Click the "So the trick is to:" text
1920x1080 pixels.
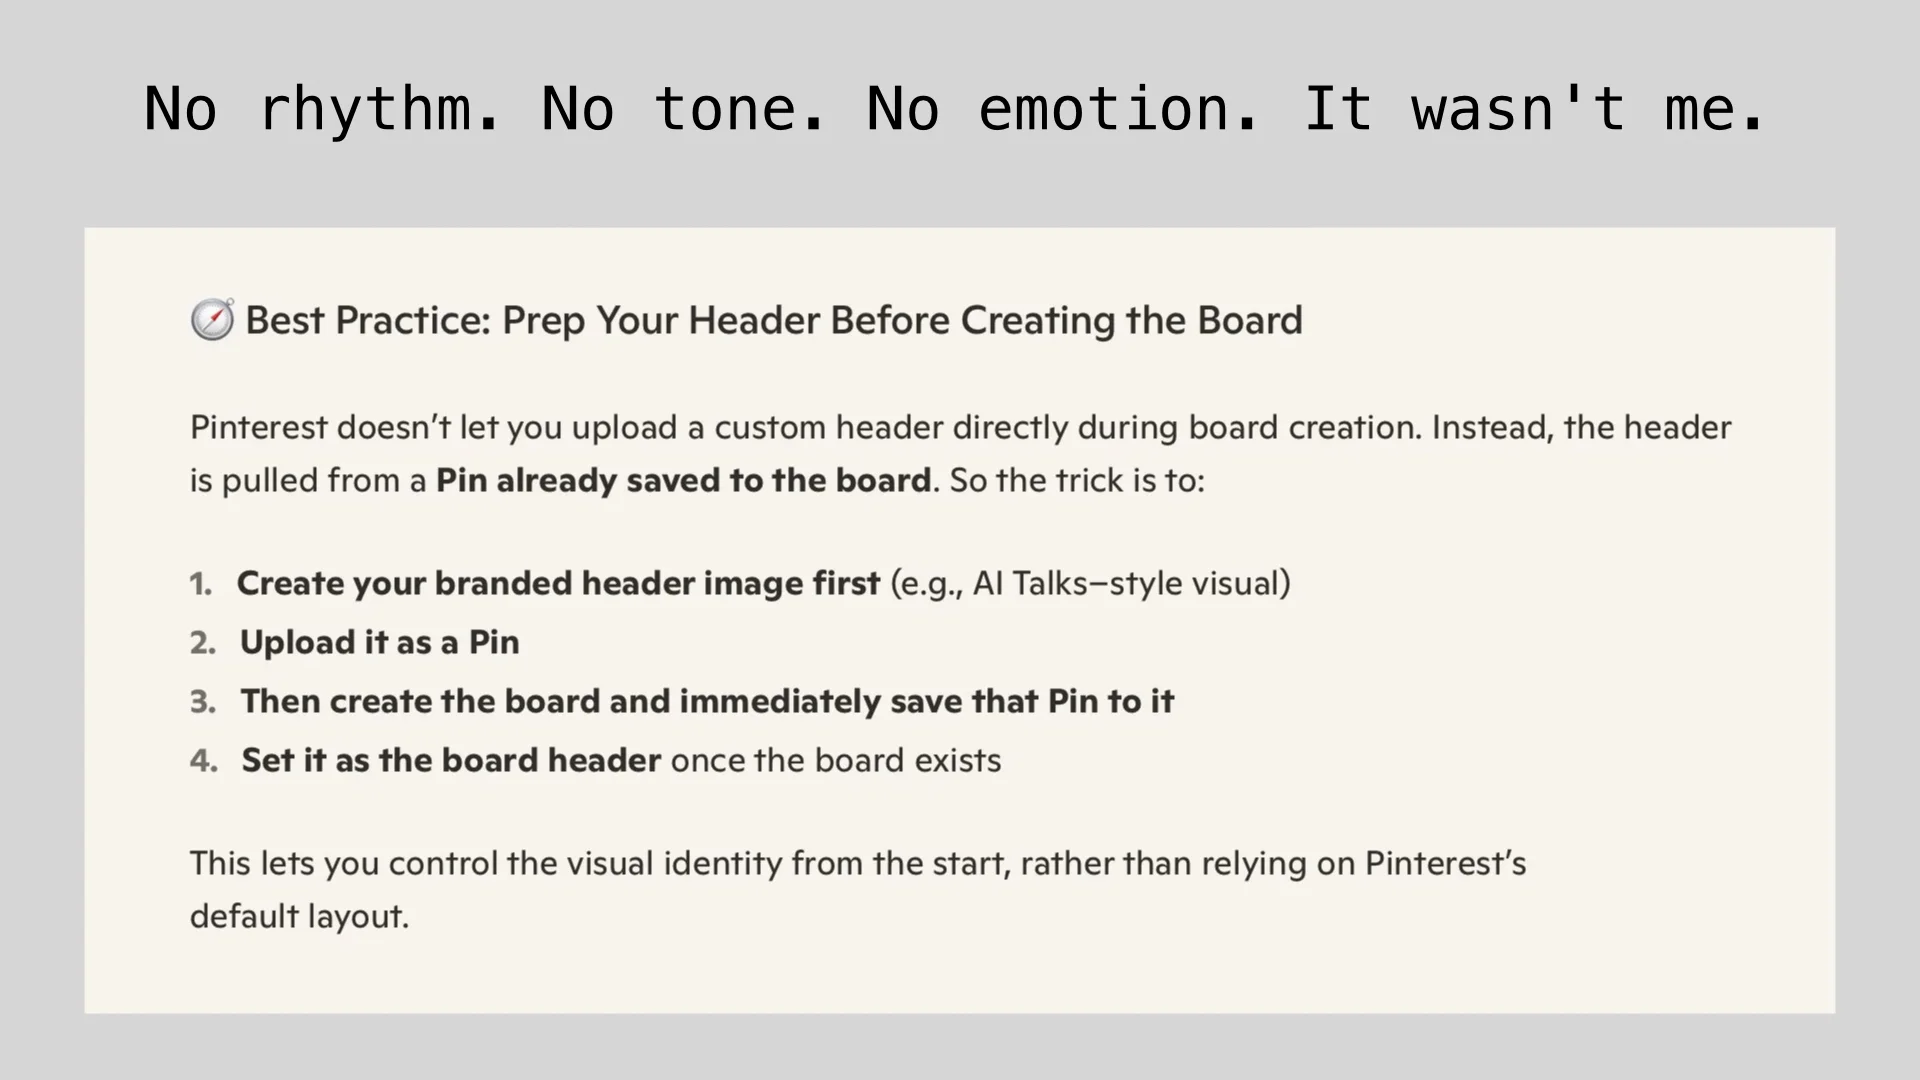click(1077, 480)
